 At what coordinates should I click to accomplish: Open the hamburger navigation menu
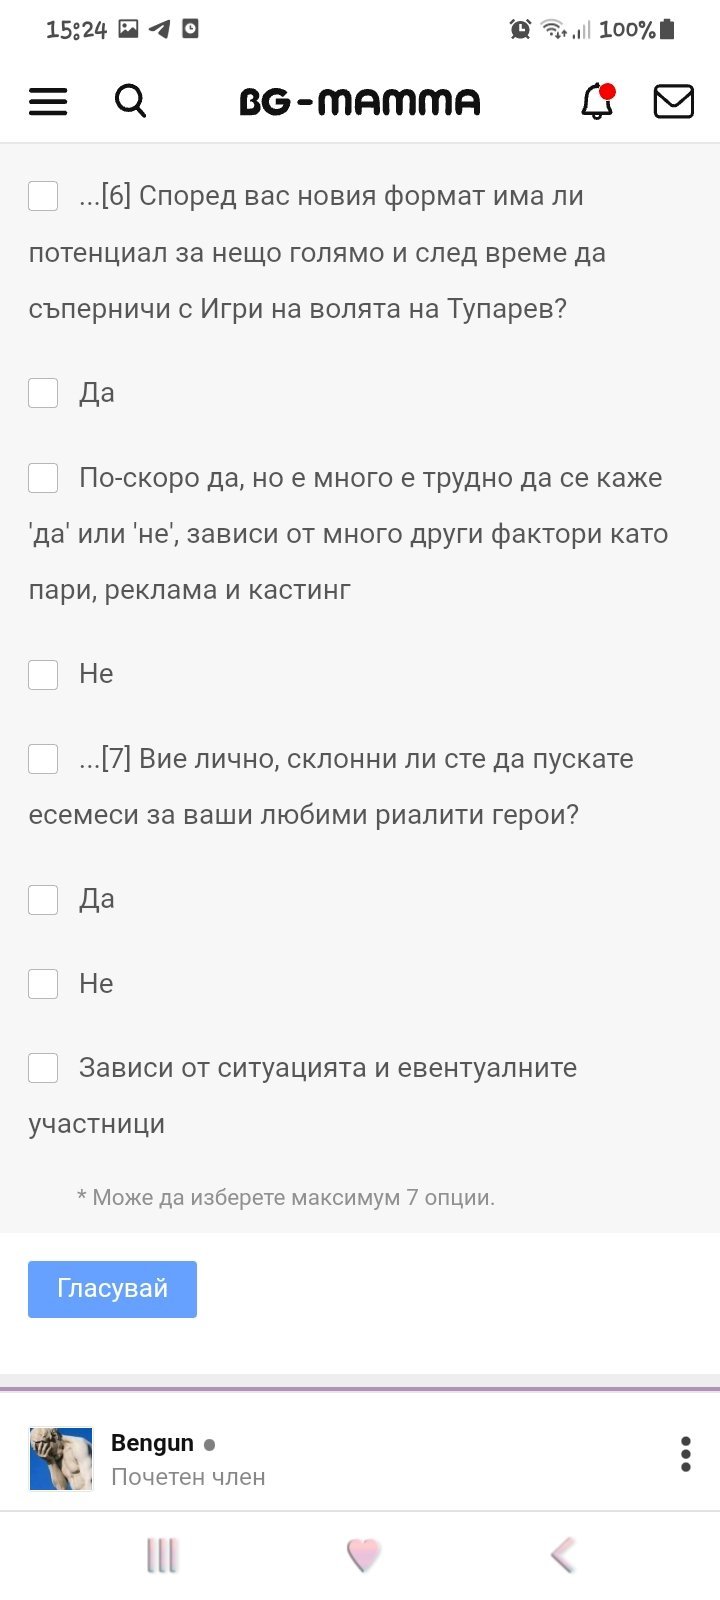coord(48,101)
